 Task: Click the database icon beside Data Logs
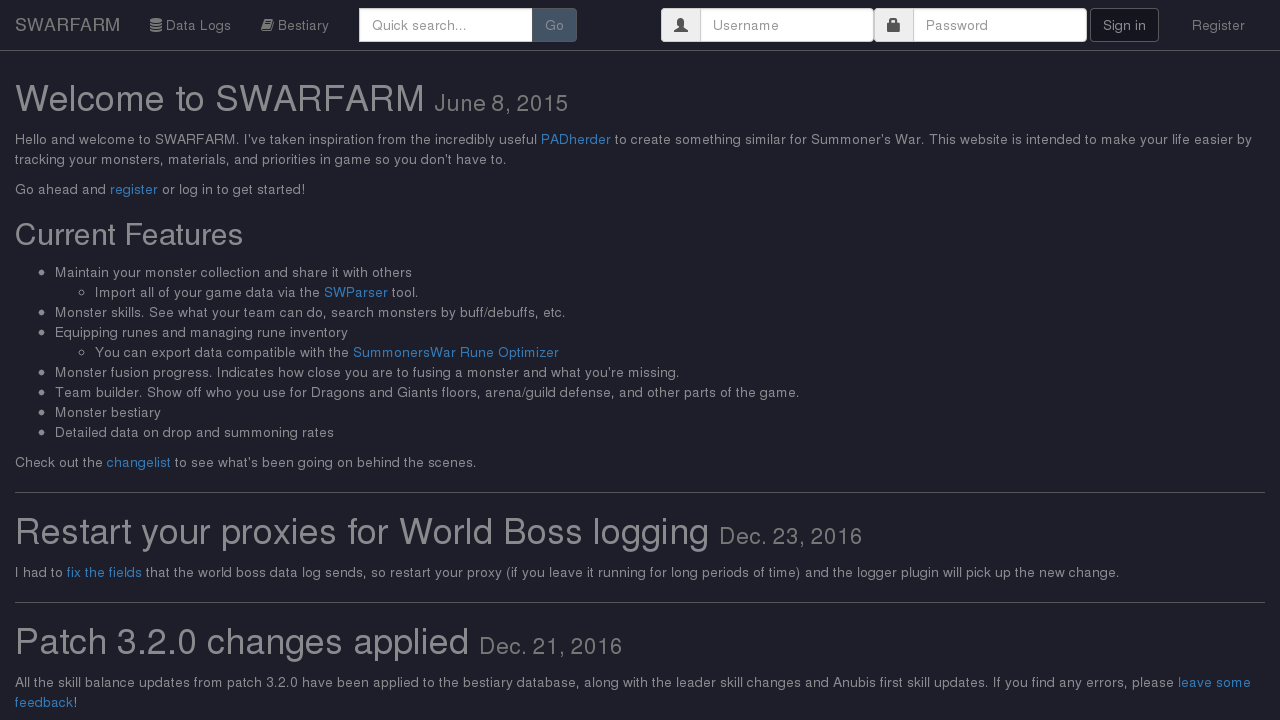pos(156,25)
